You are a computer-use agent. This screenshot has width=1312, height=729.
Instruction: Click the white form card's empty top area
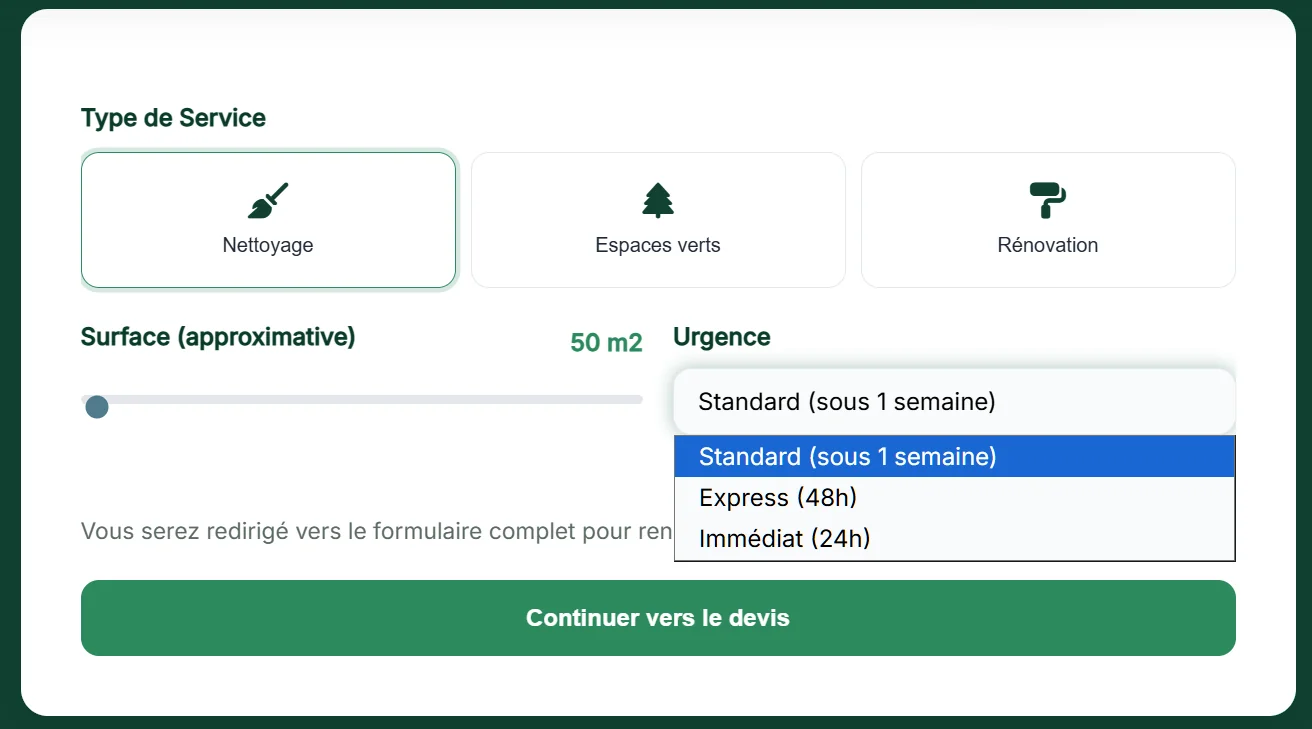658,55
